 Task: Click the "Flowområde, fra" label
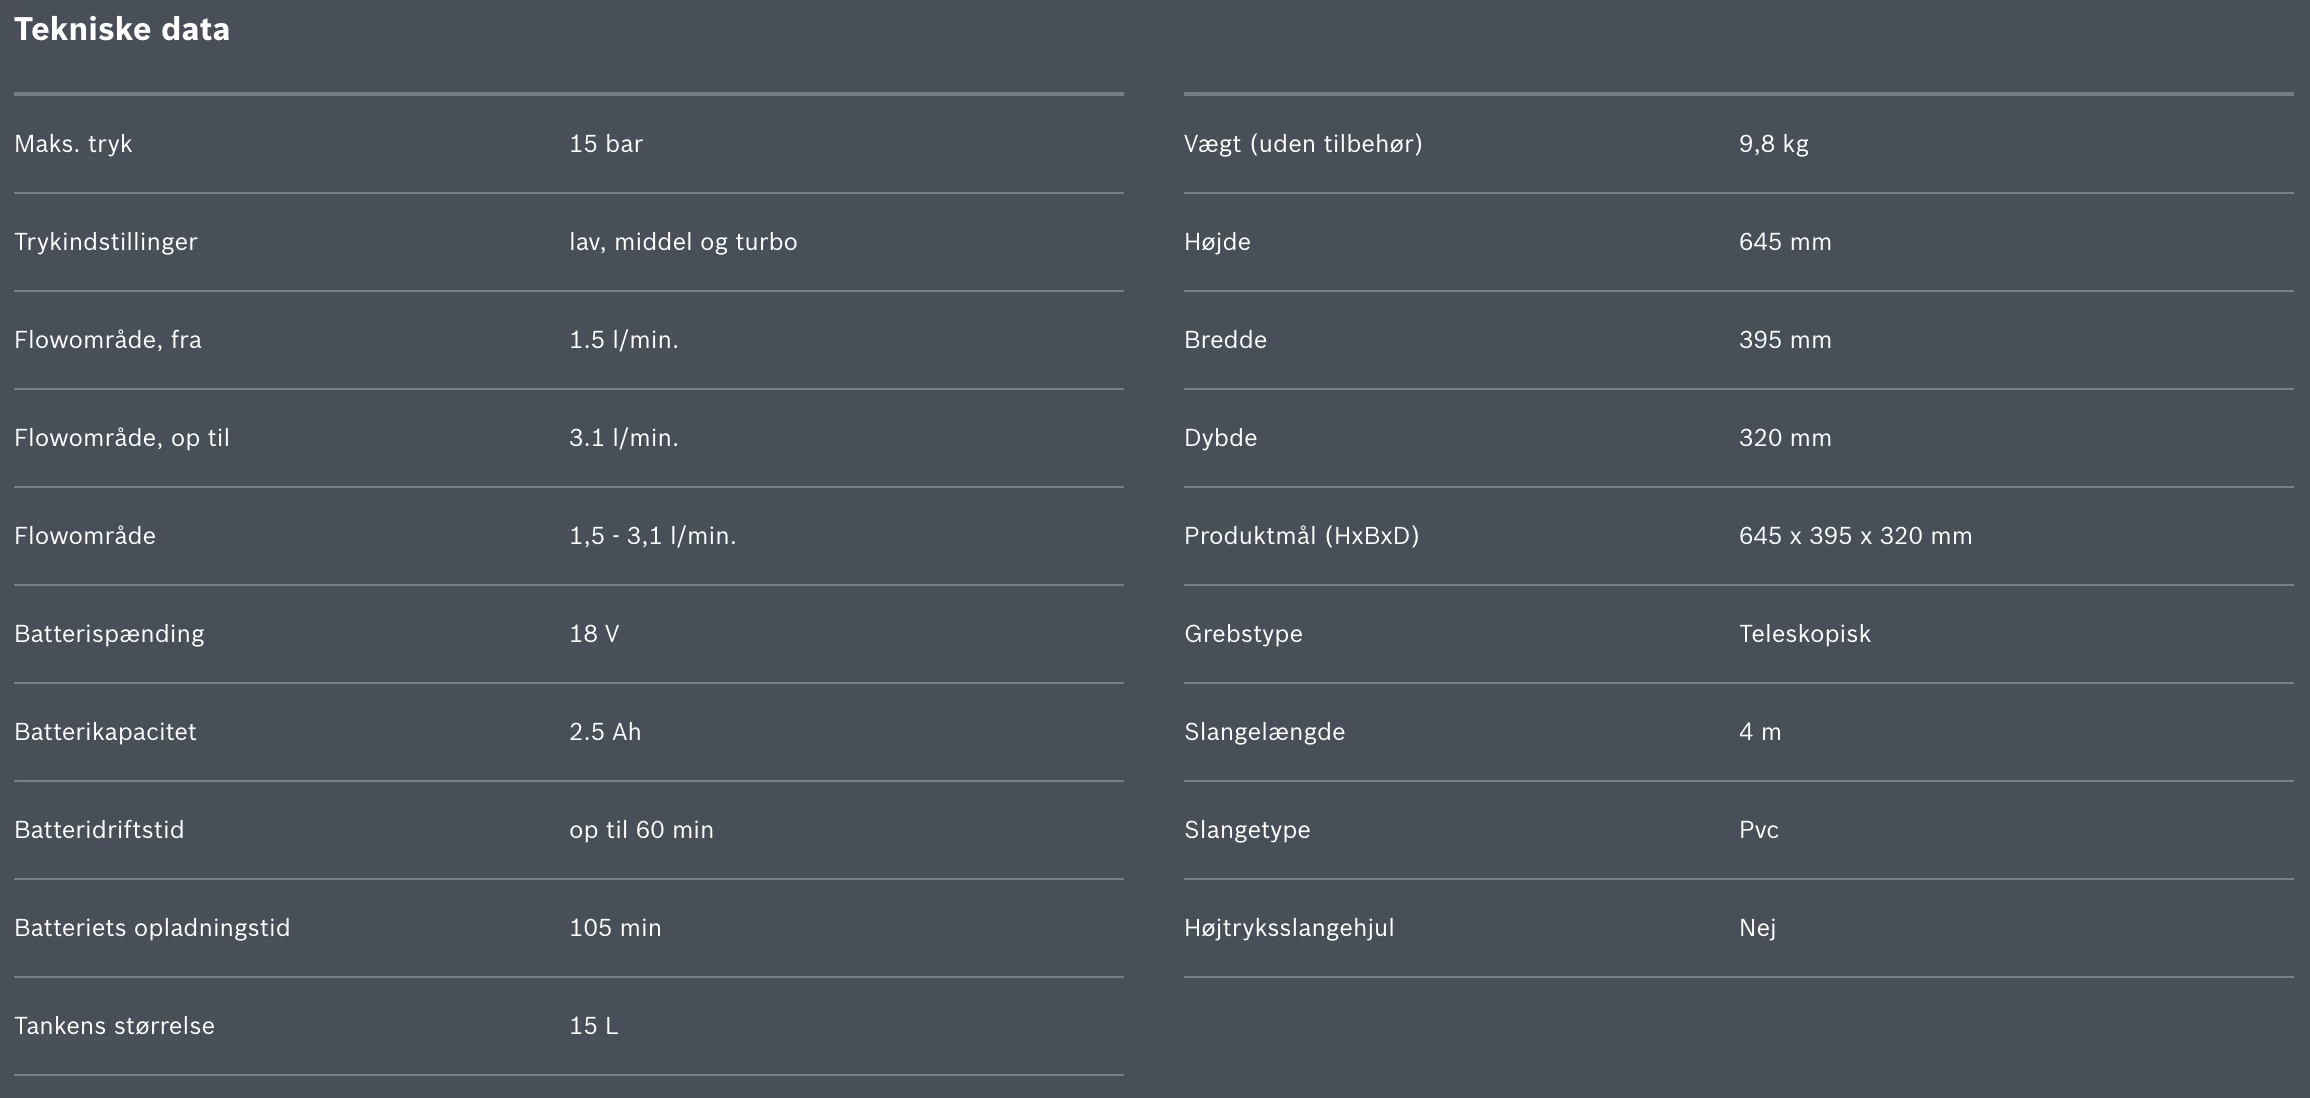coord(108,340)
